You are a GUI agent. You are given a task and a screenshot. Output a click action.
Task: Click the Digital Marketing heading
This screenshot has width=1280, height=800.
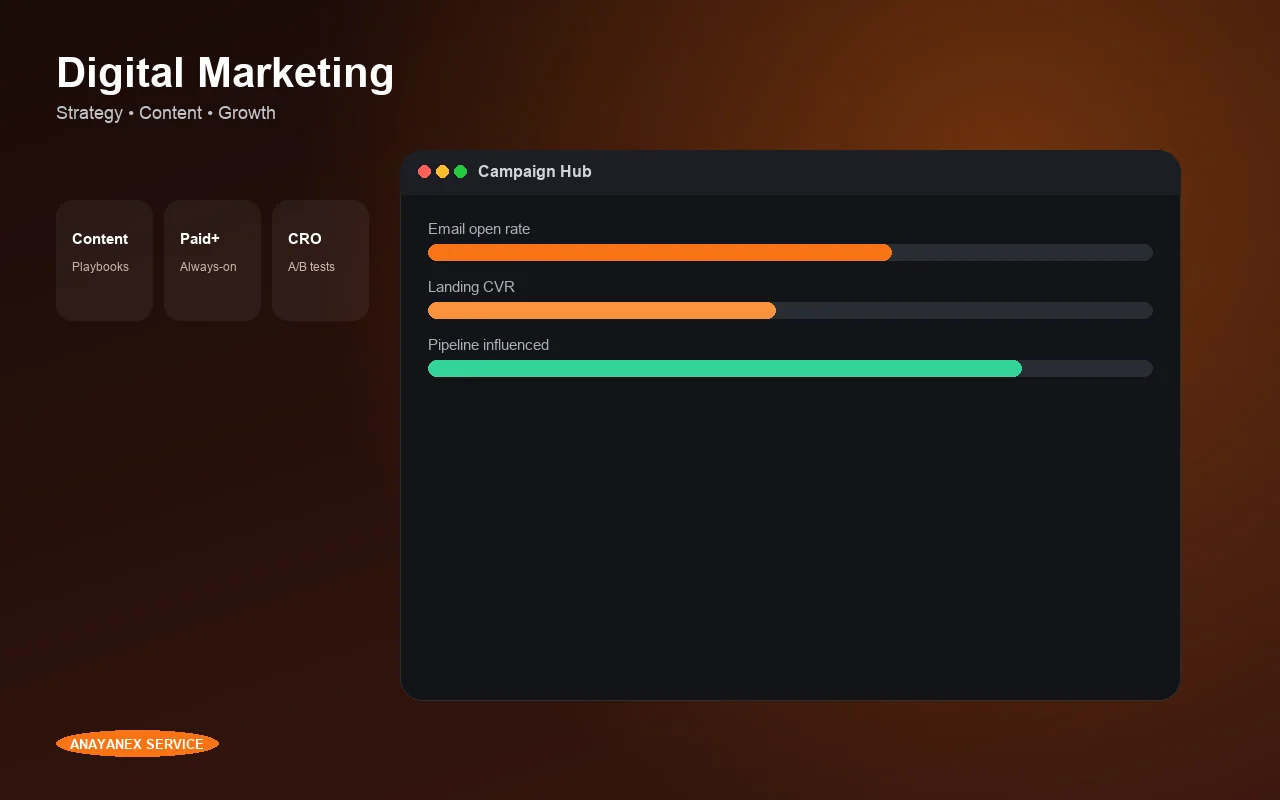[225, 73]
